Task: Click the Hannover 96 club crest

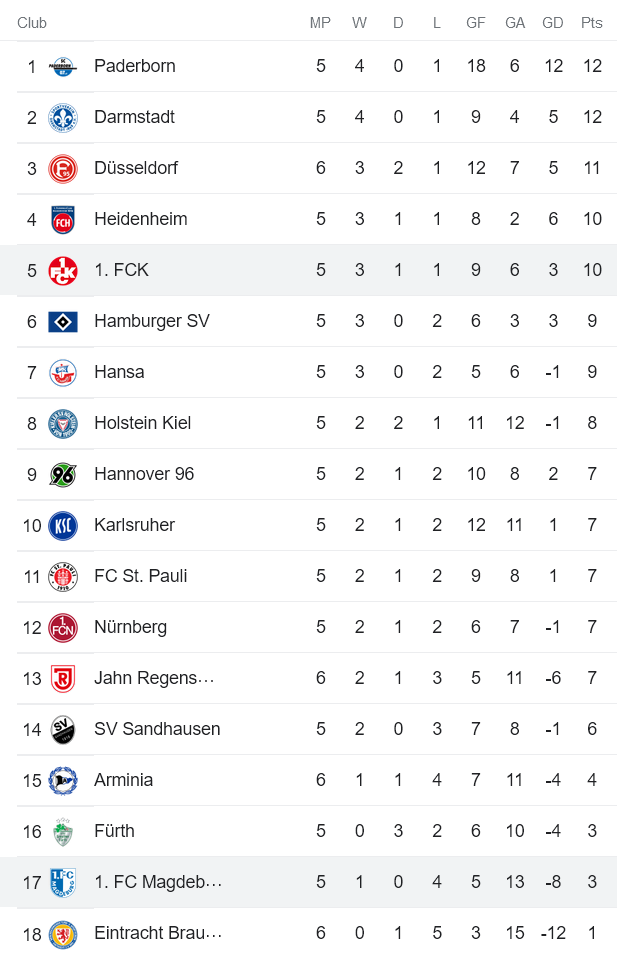Action: coord(62,474)
